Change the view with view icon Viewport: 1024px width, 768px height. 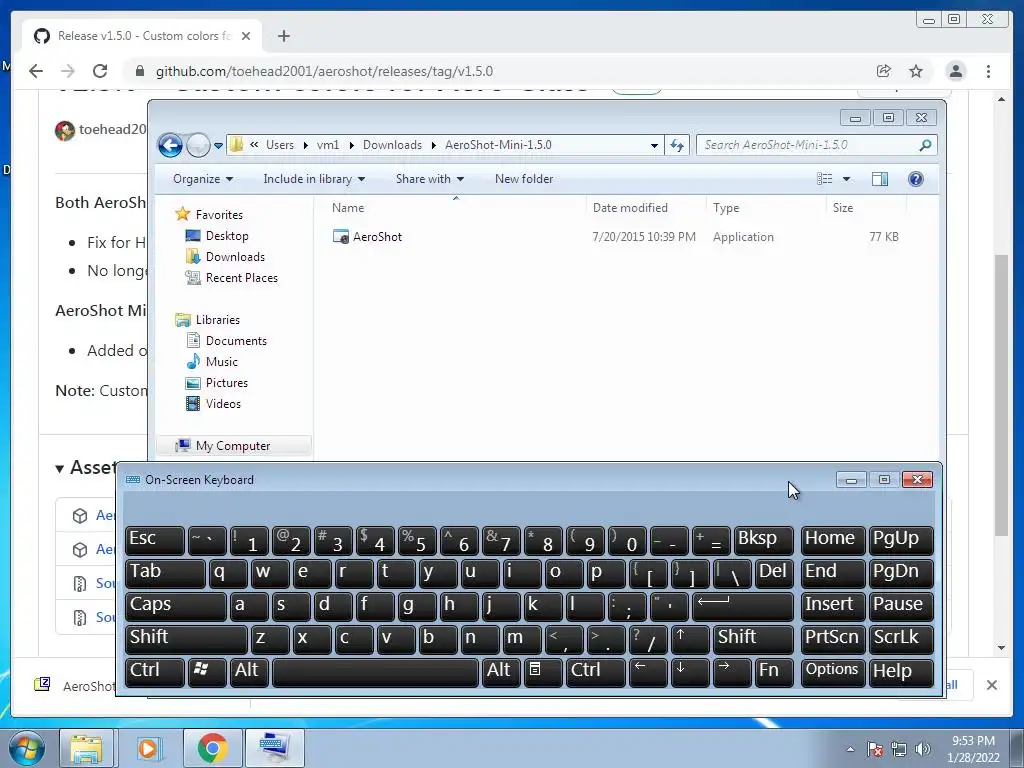(825, 179)
